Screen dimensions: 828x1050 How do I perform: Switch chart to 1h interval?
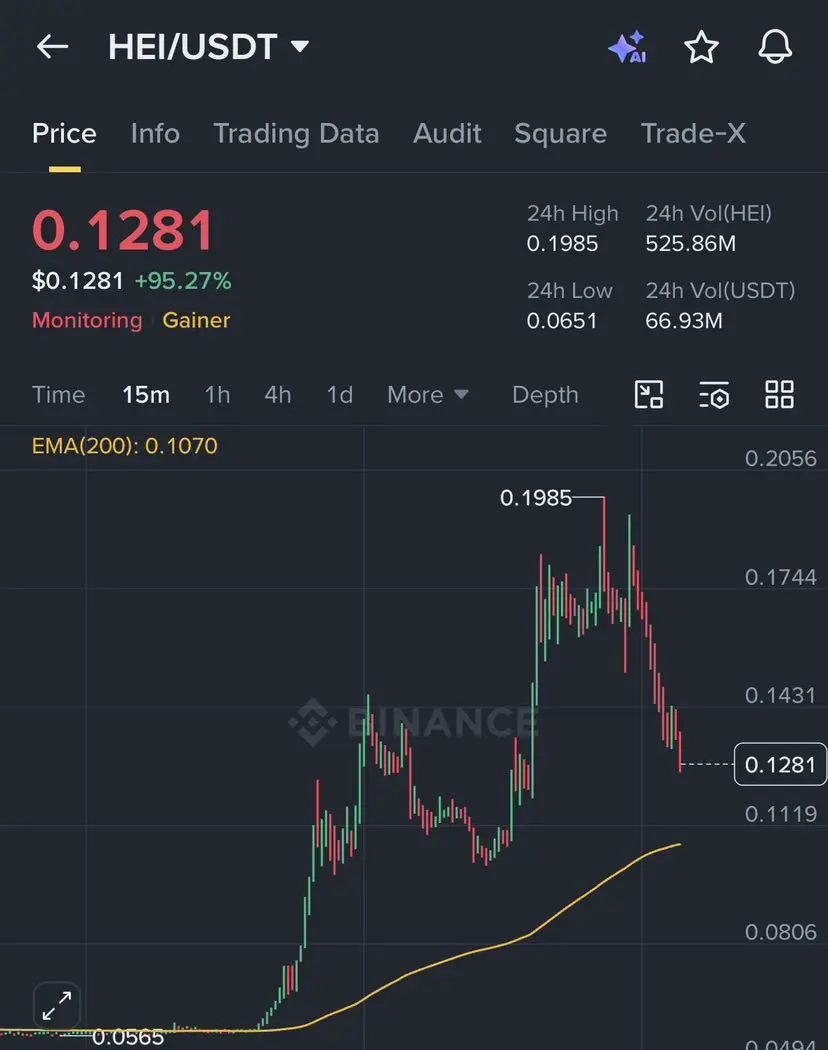[x=218, y=394]
